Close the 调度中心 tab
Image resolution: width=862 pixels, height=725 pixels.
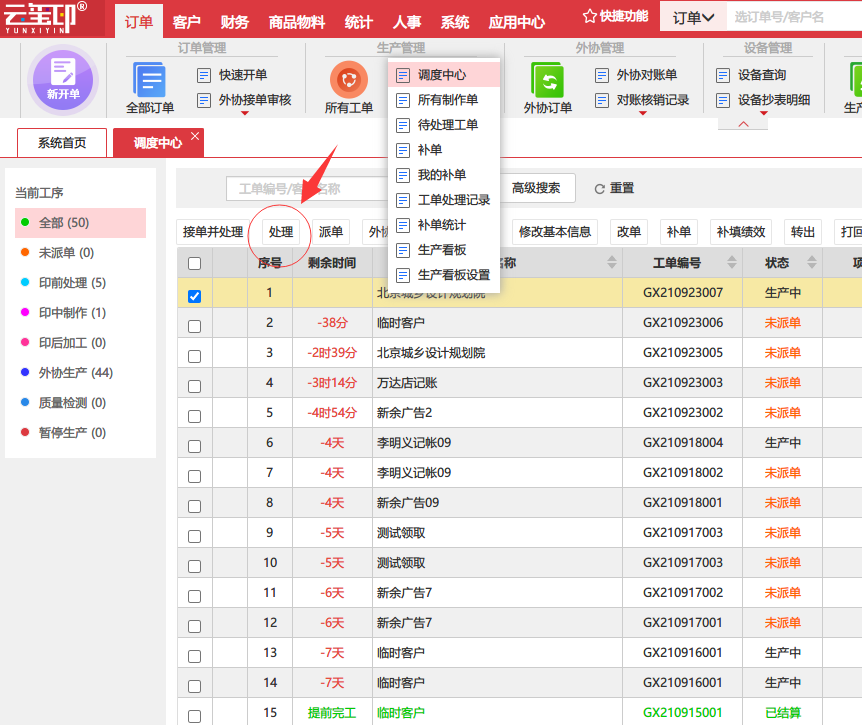[195, 136]
